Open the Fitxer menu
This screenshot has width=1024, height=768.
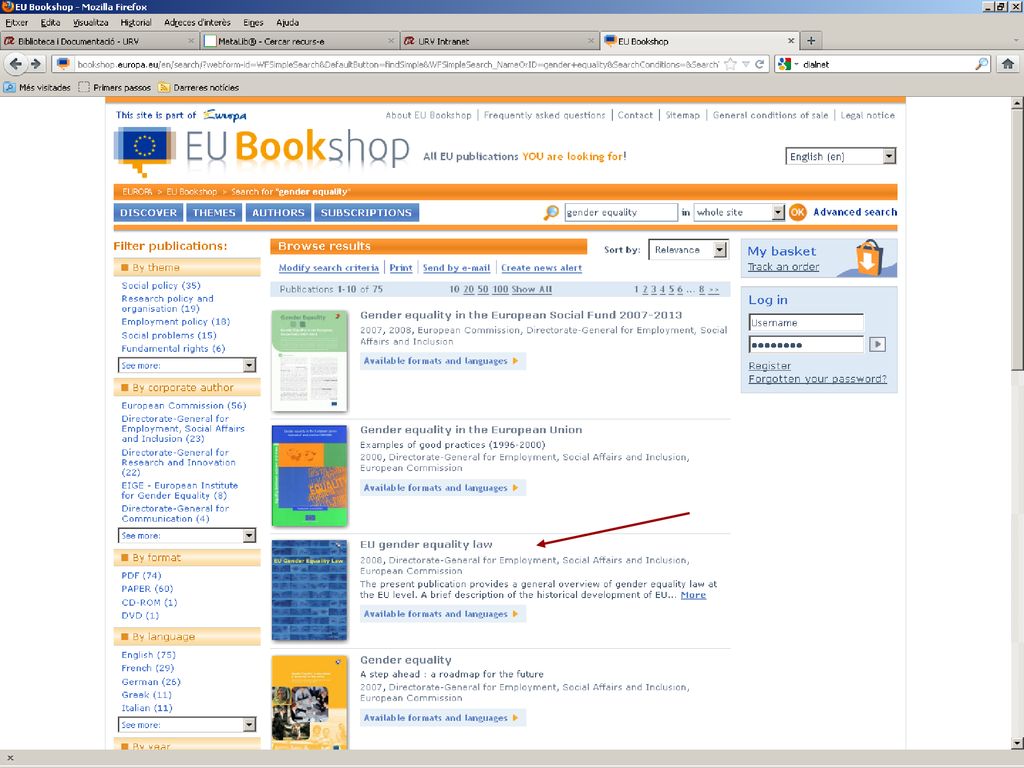click(x=16, y=22)
